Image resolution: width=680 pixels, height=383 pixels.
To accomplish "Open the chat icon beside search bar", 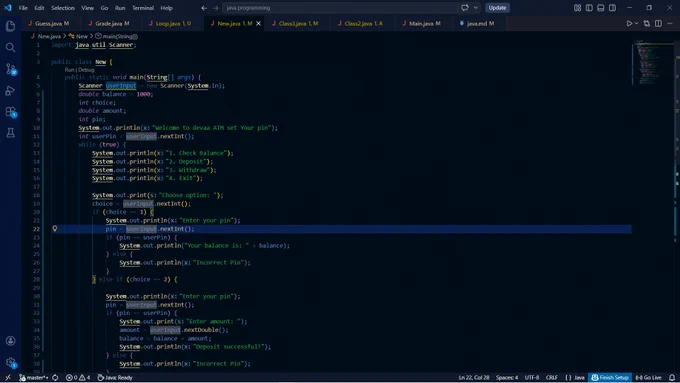I will (x=465, y=8).
